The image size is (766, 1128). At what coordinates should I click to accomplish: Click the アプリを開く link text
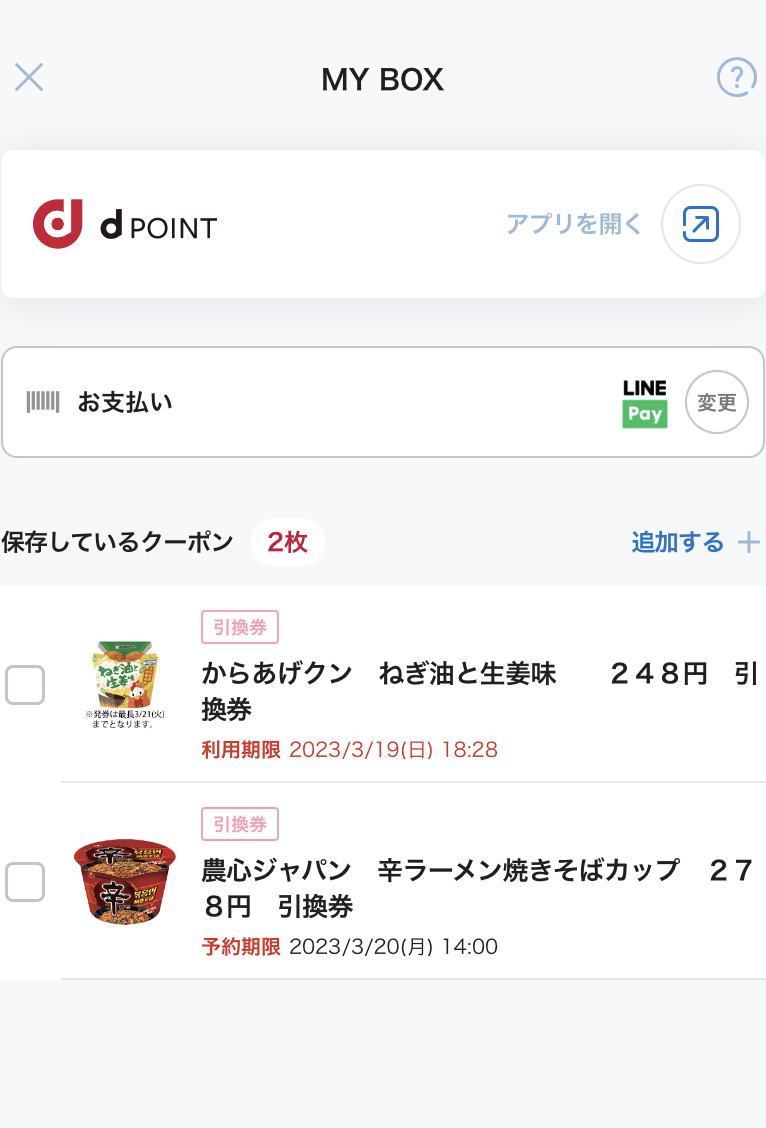tap(574, 224)
